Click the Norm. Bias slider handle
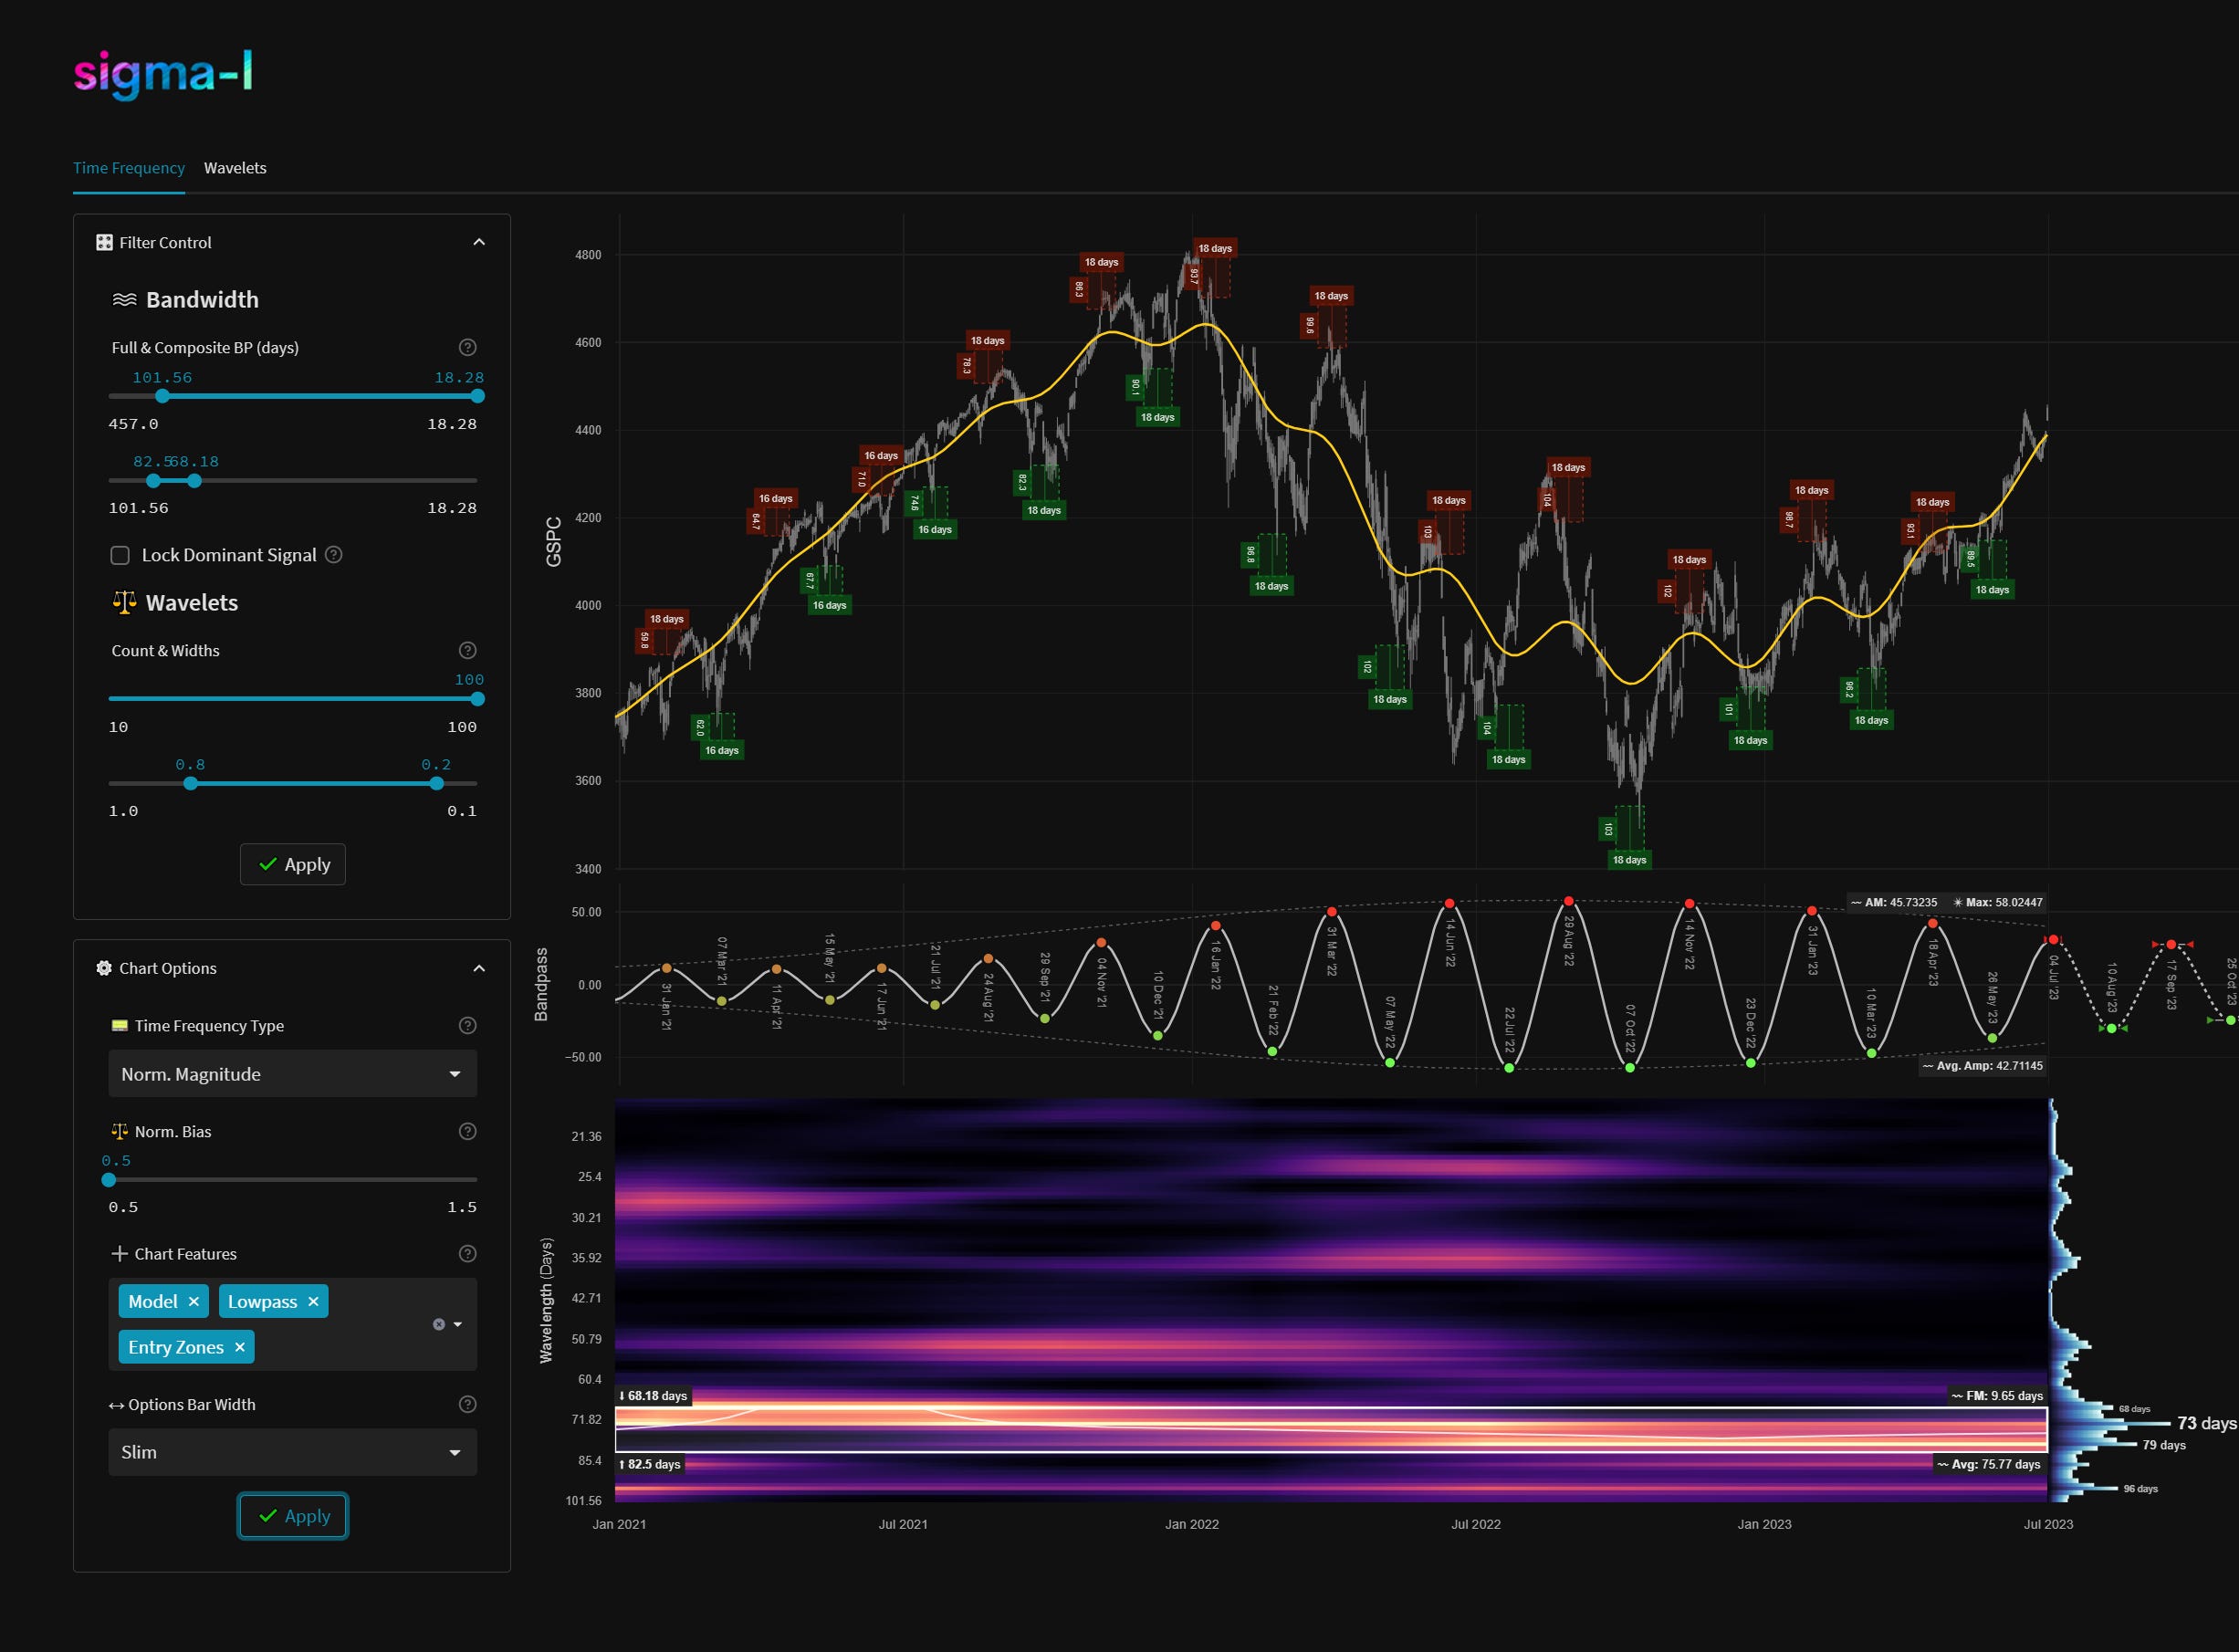Image resolution: width=2239 pixels, height=1652 pixels. [x=109, y=1180]
